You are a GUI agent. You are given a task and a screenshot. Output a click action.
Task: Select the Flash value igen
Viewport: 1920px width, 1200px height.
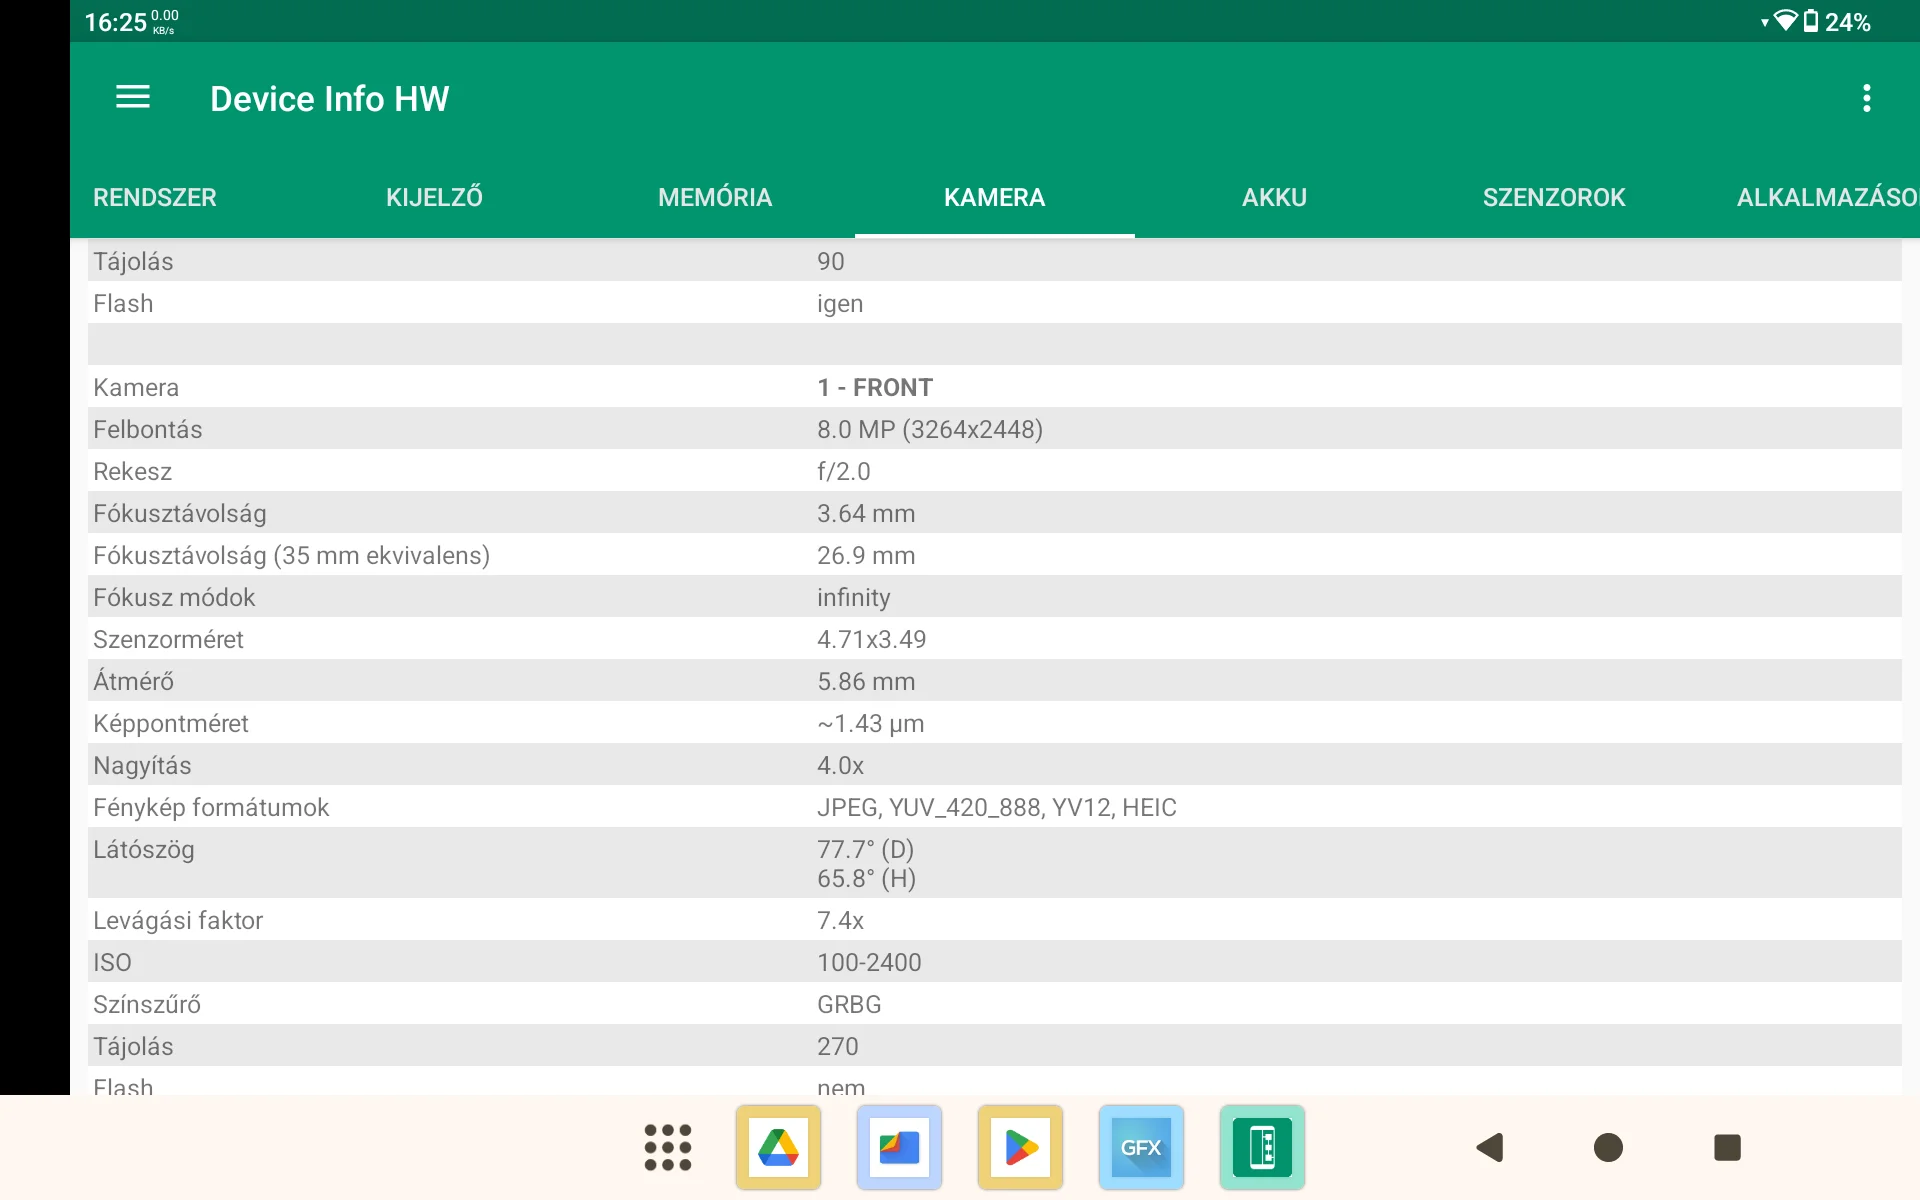[840, 303]
